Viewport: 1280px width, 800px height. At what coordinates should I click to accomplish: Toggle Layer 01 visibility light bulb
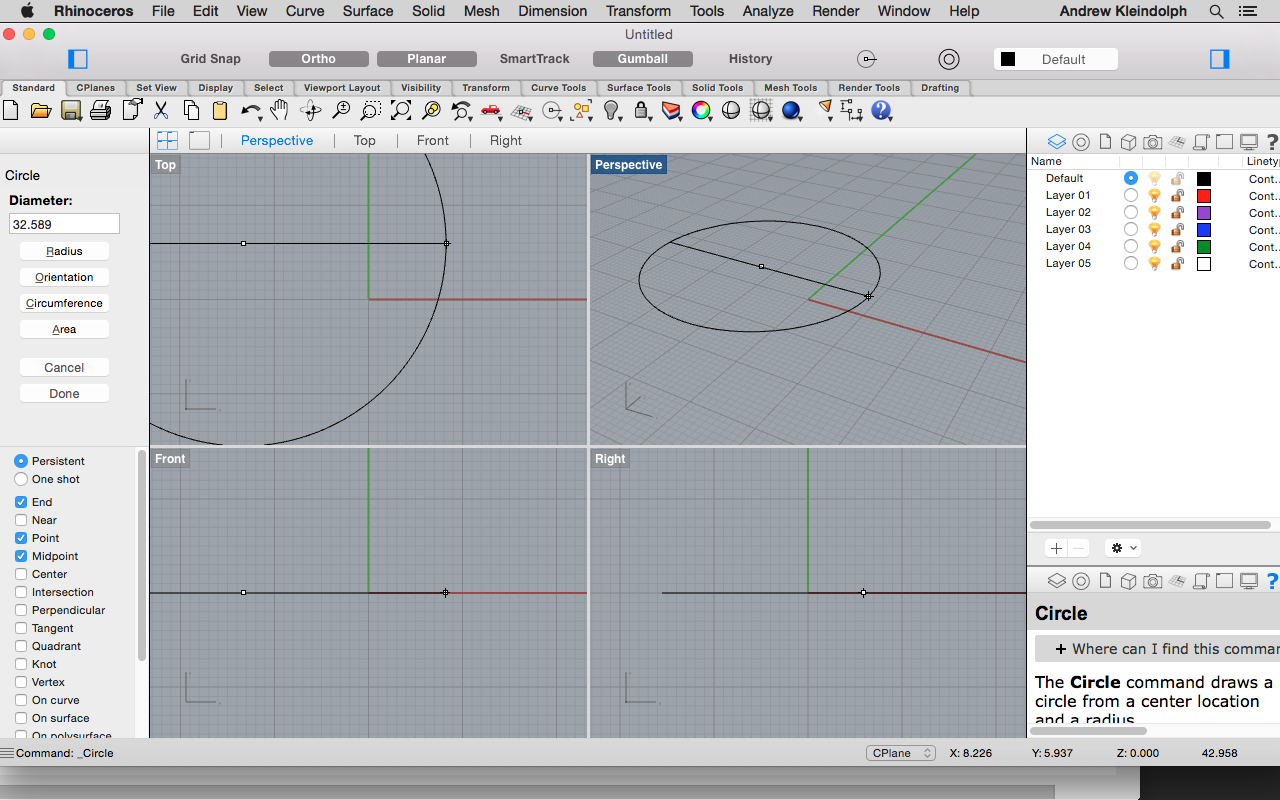pos(1154,195)
